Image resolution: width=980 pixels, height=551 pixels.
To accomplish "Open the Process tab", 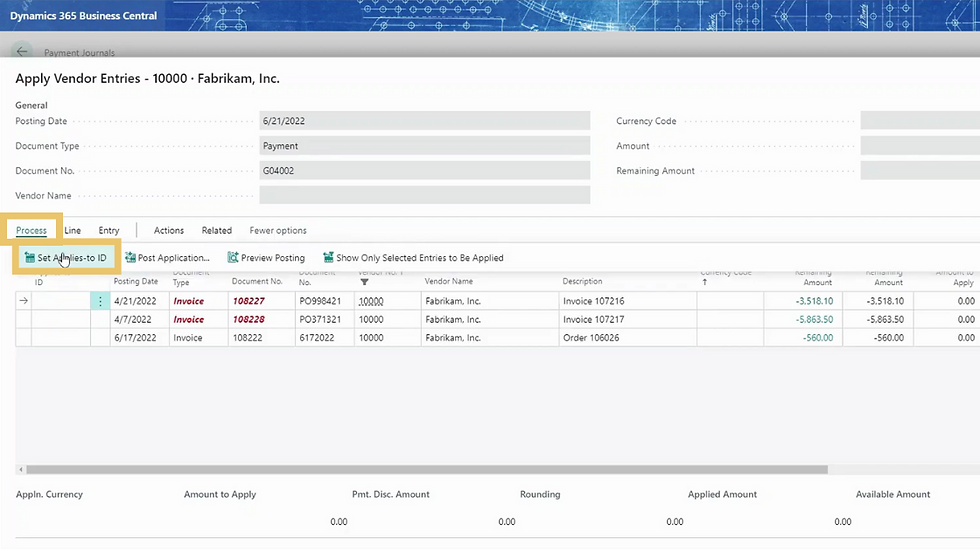I will tap(31, 231).
